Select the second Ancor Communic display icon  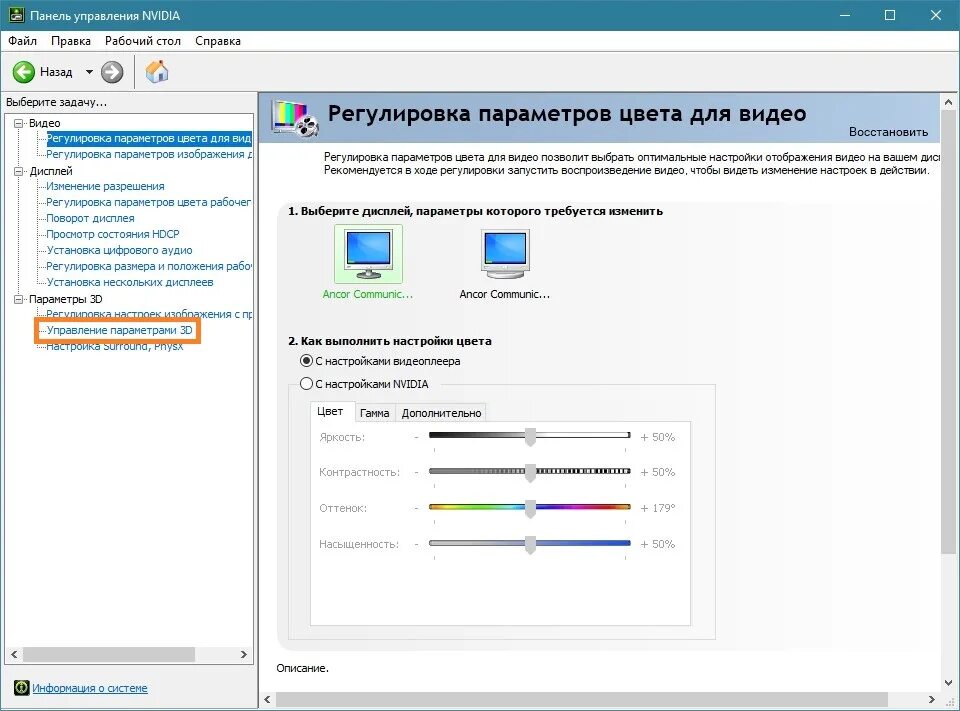tap(505, 254)
